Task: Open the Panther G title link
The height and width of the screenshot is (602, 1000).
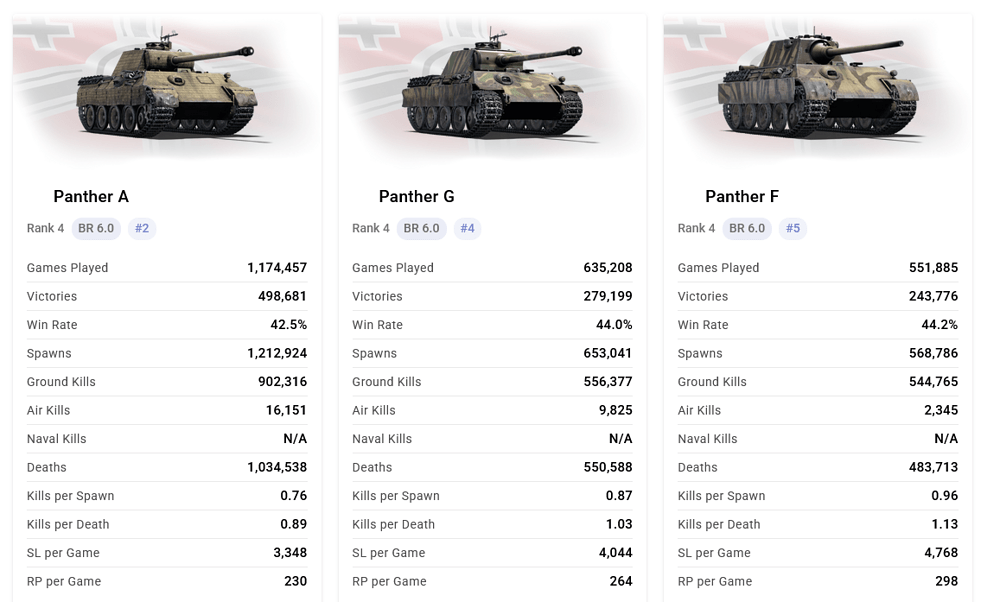Action: click(417, 196)
